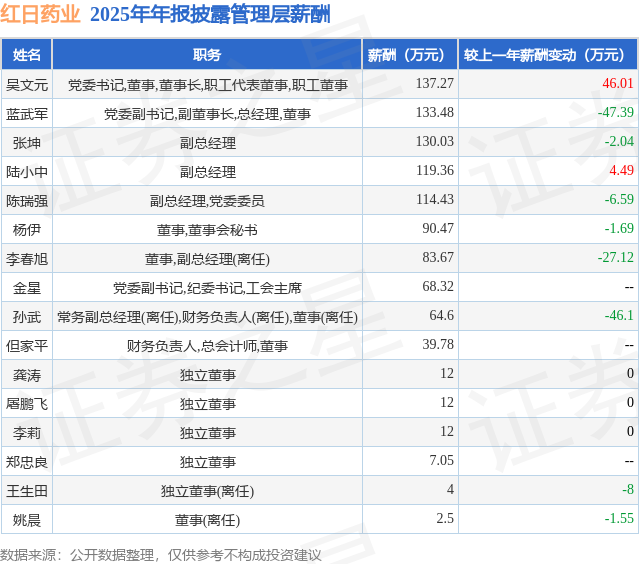Select the name cell 吴文元
Screen dimensions: 639x564
coord(27,85)
